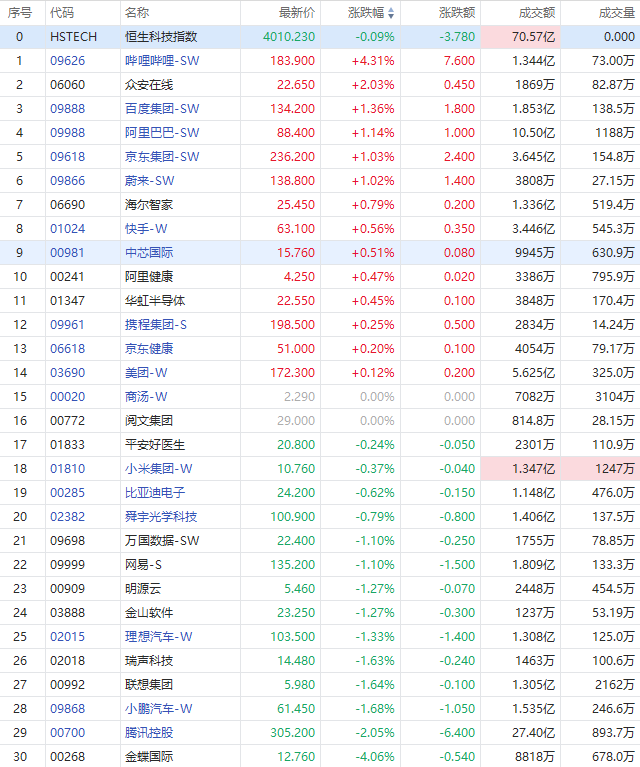Open 哔哩哔哩-SW stock name
This screenshot has height=767, width=640.
pos(162,61)
